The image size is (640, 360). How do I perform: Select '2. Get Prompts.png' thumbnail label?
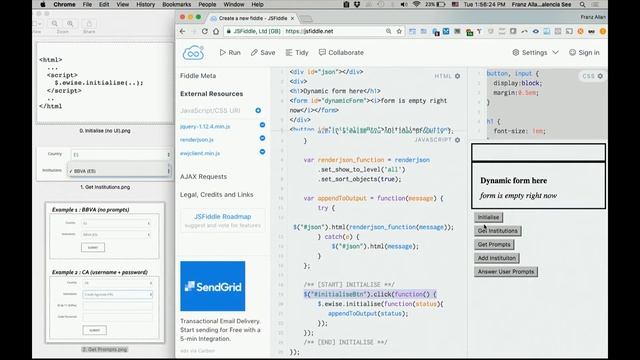pyautogui.click(x=105, y=349)
